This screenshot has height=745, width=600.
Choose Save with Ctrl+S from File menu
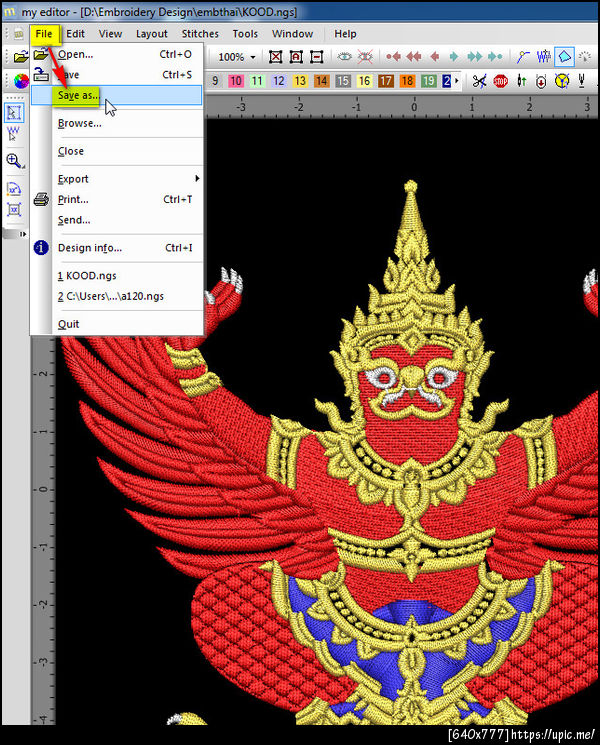[117, 75]
